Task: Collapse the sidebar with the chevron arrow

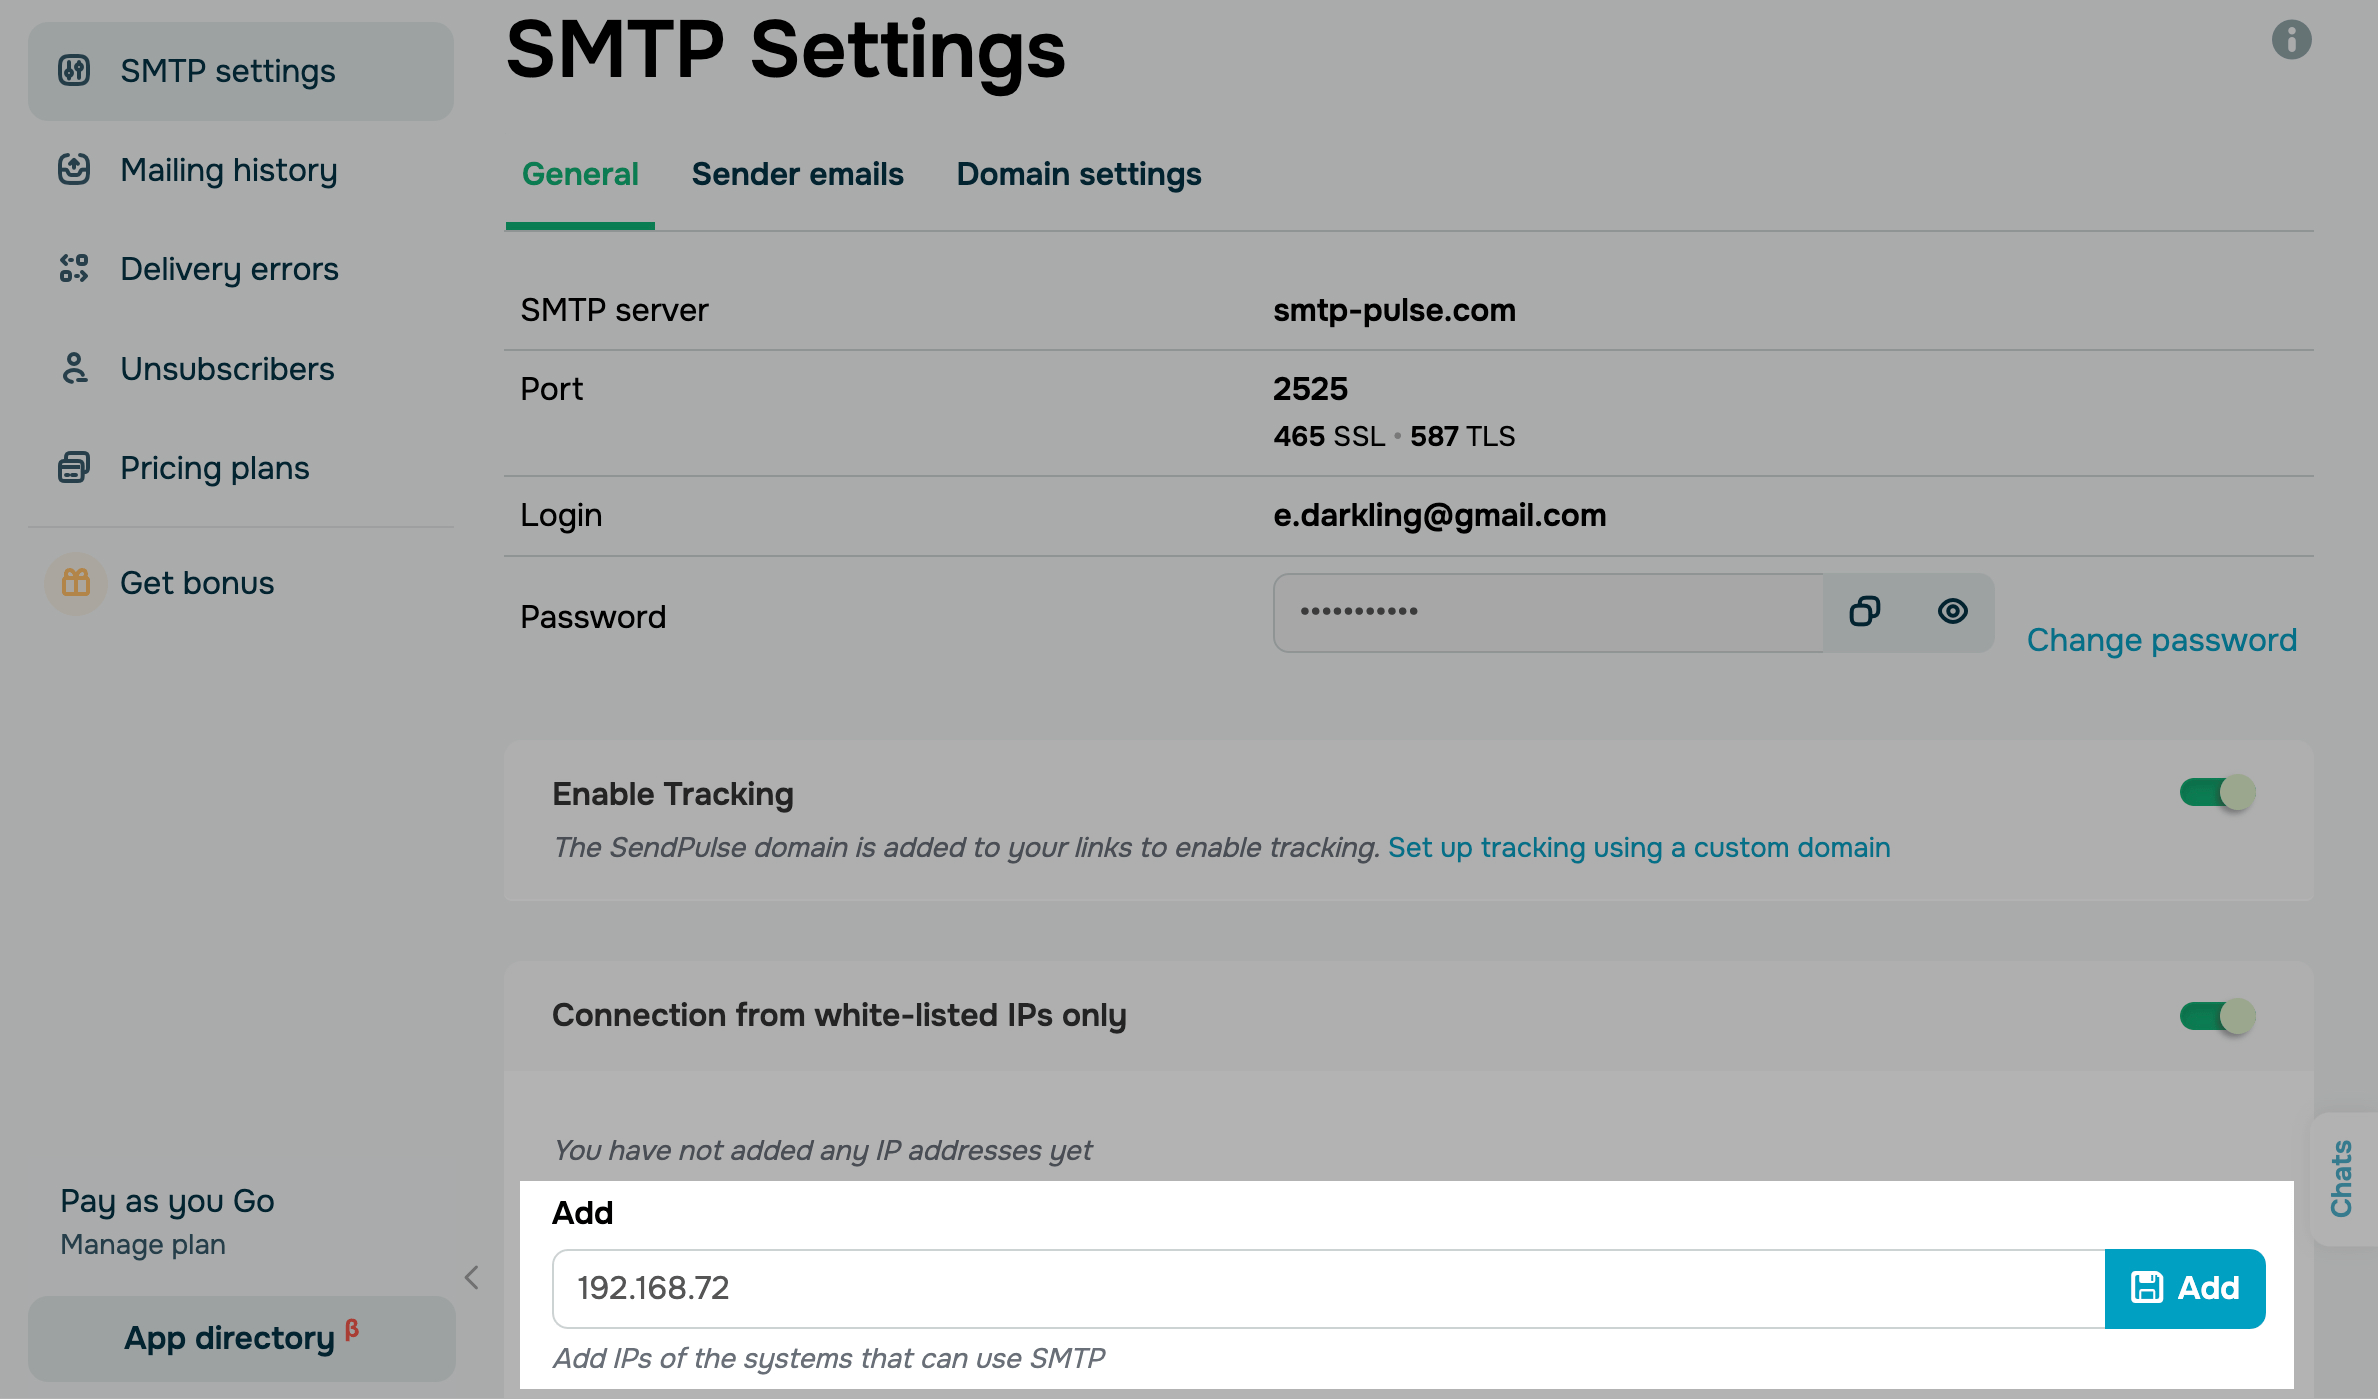Action: 472,1277
